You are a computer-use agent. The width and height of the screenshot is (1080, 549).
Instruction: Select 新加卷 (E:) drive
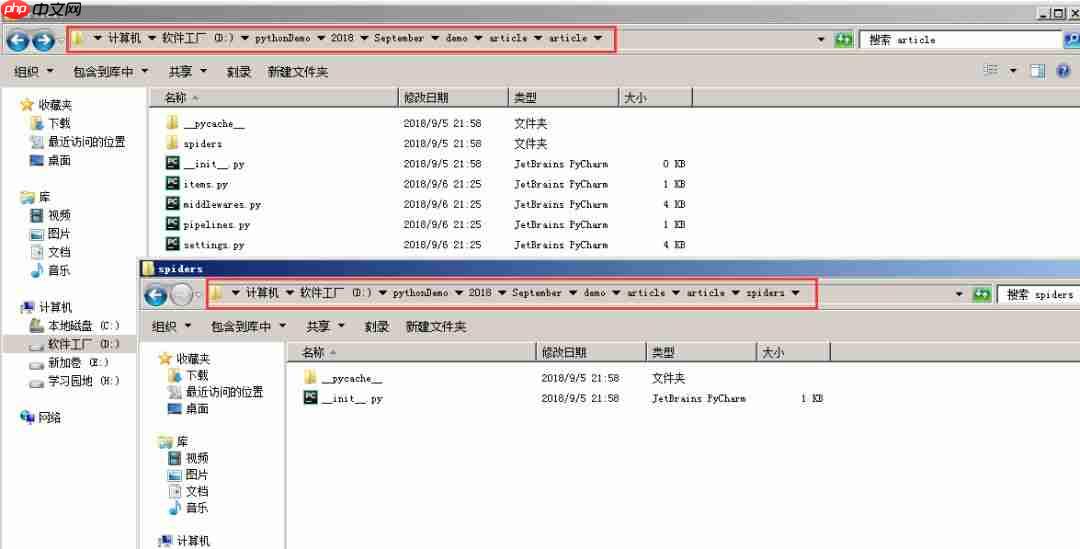(70, 363)
